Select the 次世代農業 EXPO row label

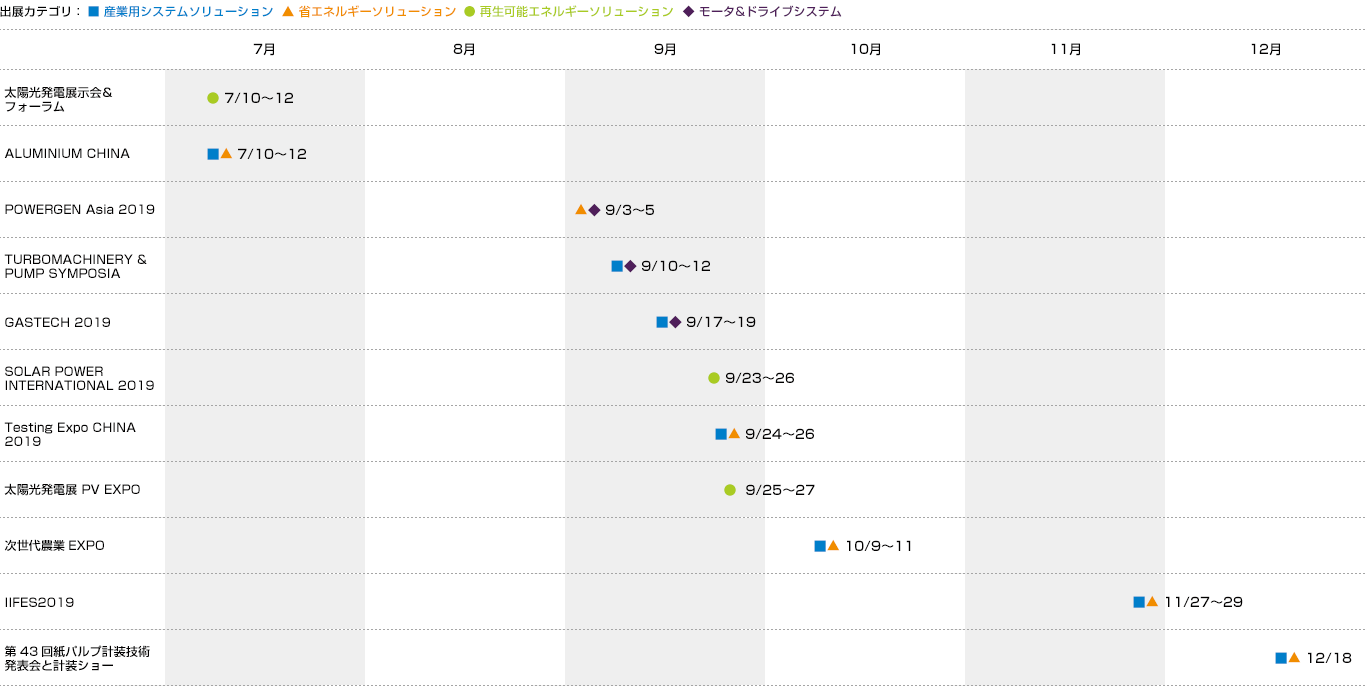pos(55,546)
